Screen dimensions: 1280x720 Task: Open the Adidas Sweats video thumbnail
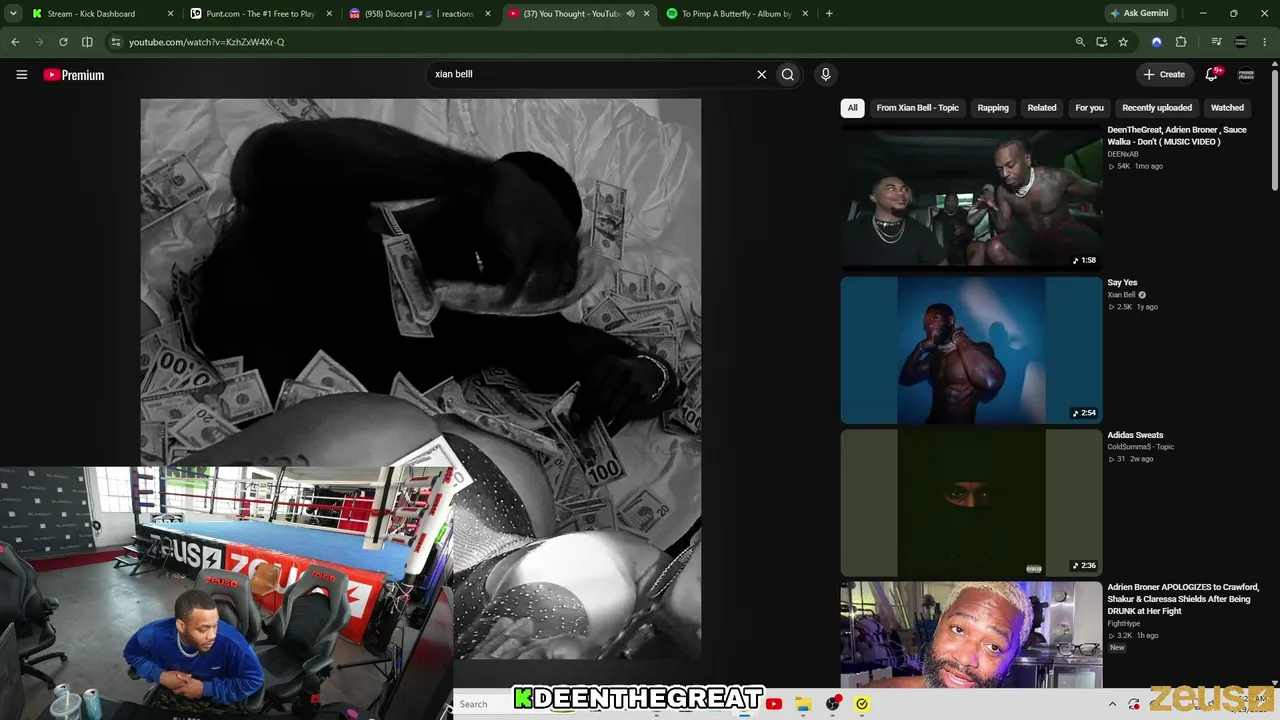tap(971, 503)
